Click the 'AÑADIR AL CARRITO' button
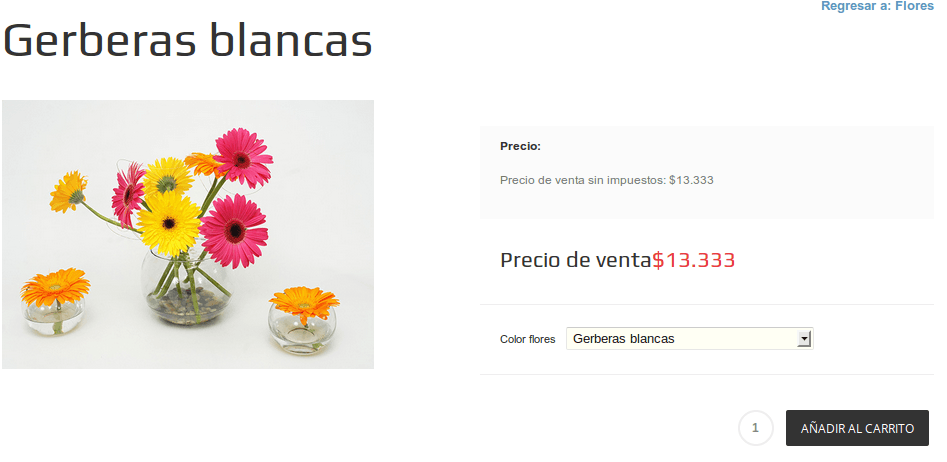Screen dimensions: 947x462 [x=857, y=428]
